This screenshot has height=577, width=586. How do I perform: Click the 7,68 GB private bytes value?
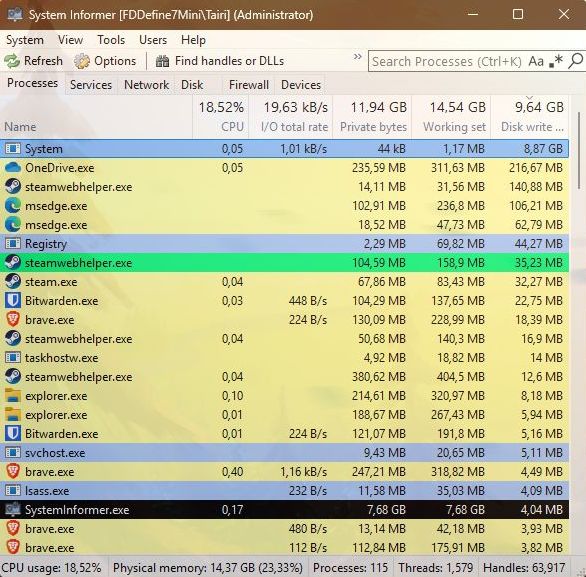click(x=386, y=509)
